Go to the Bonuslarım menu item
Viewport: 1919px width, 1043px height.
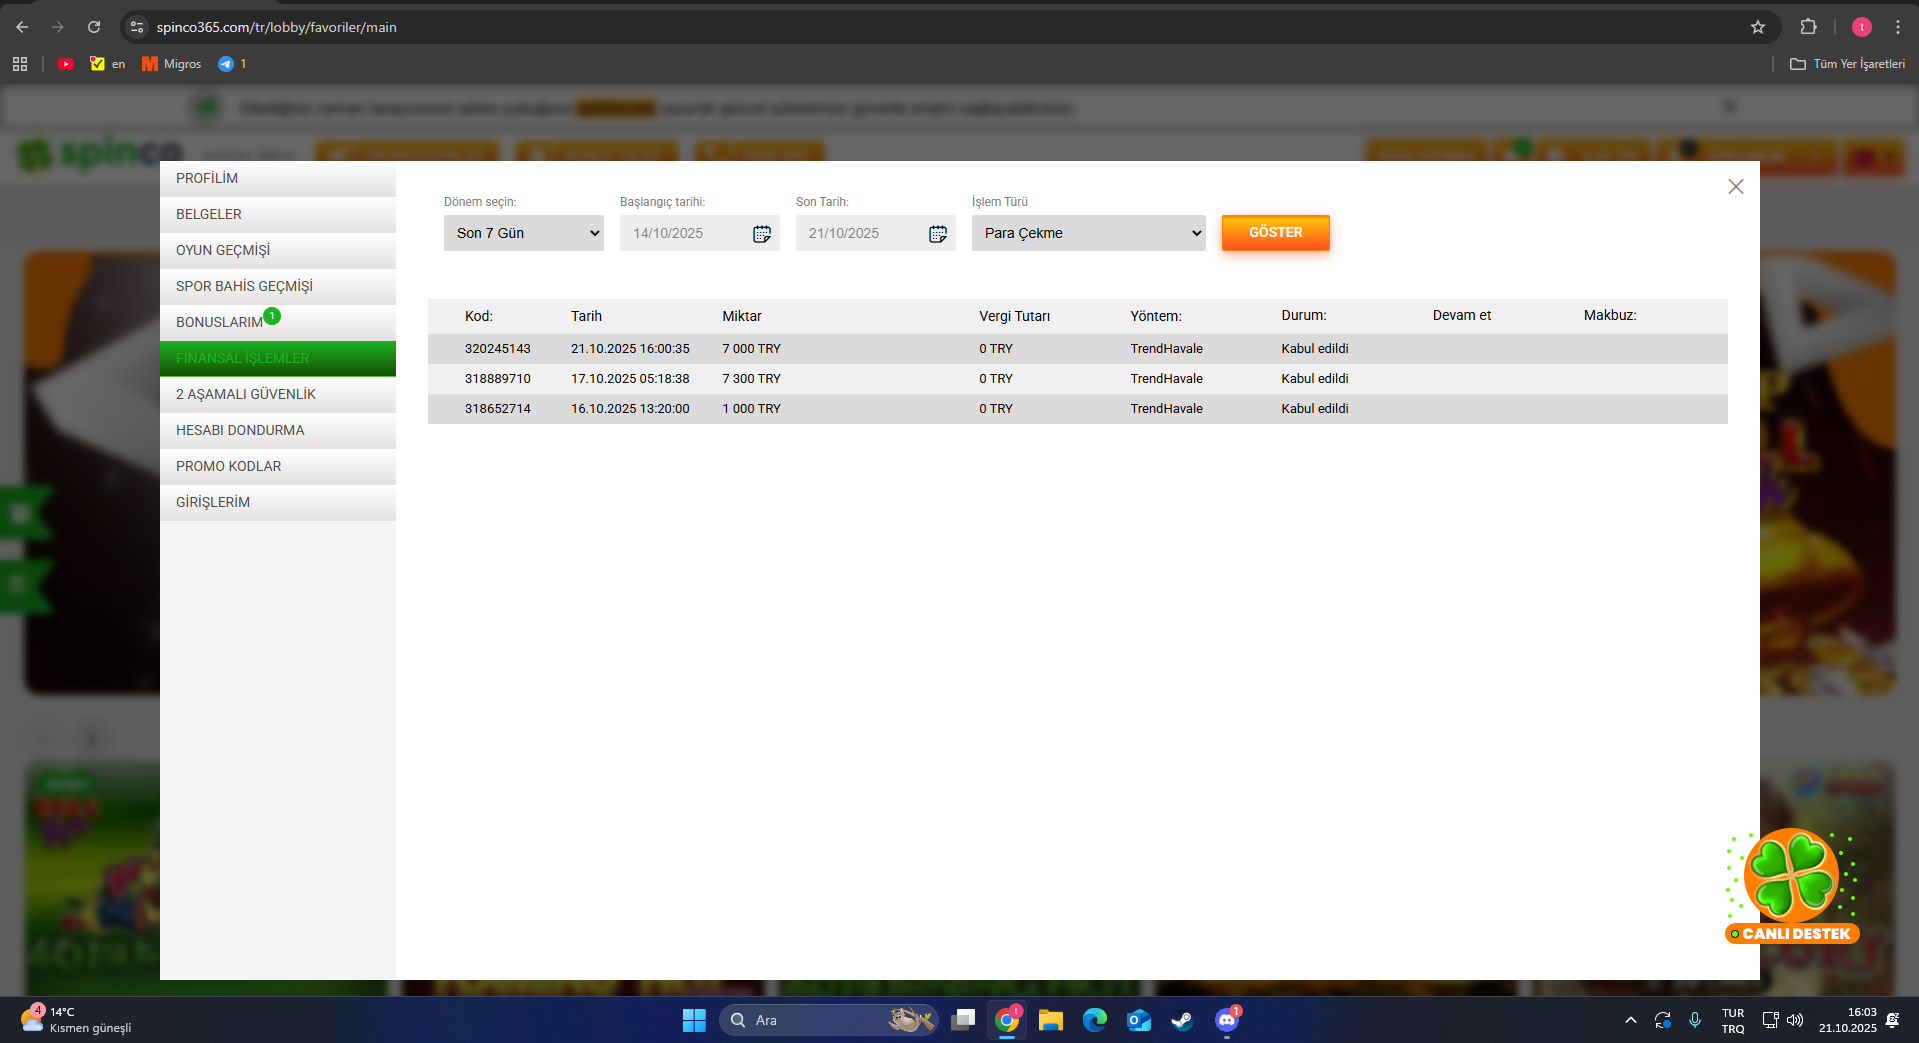tap(220, 322)
